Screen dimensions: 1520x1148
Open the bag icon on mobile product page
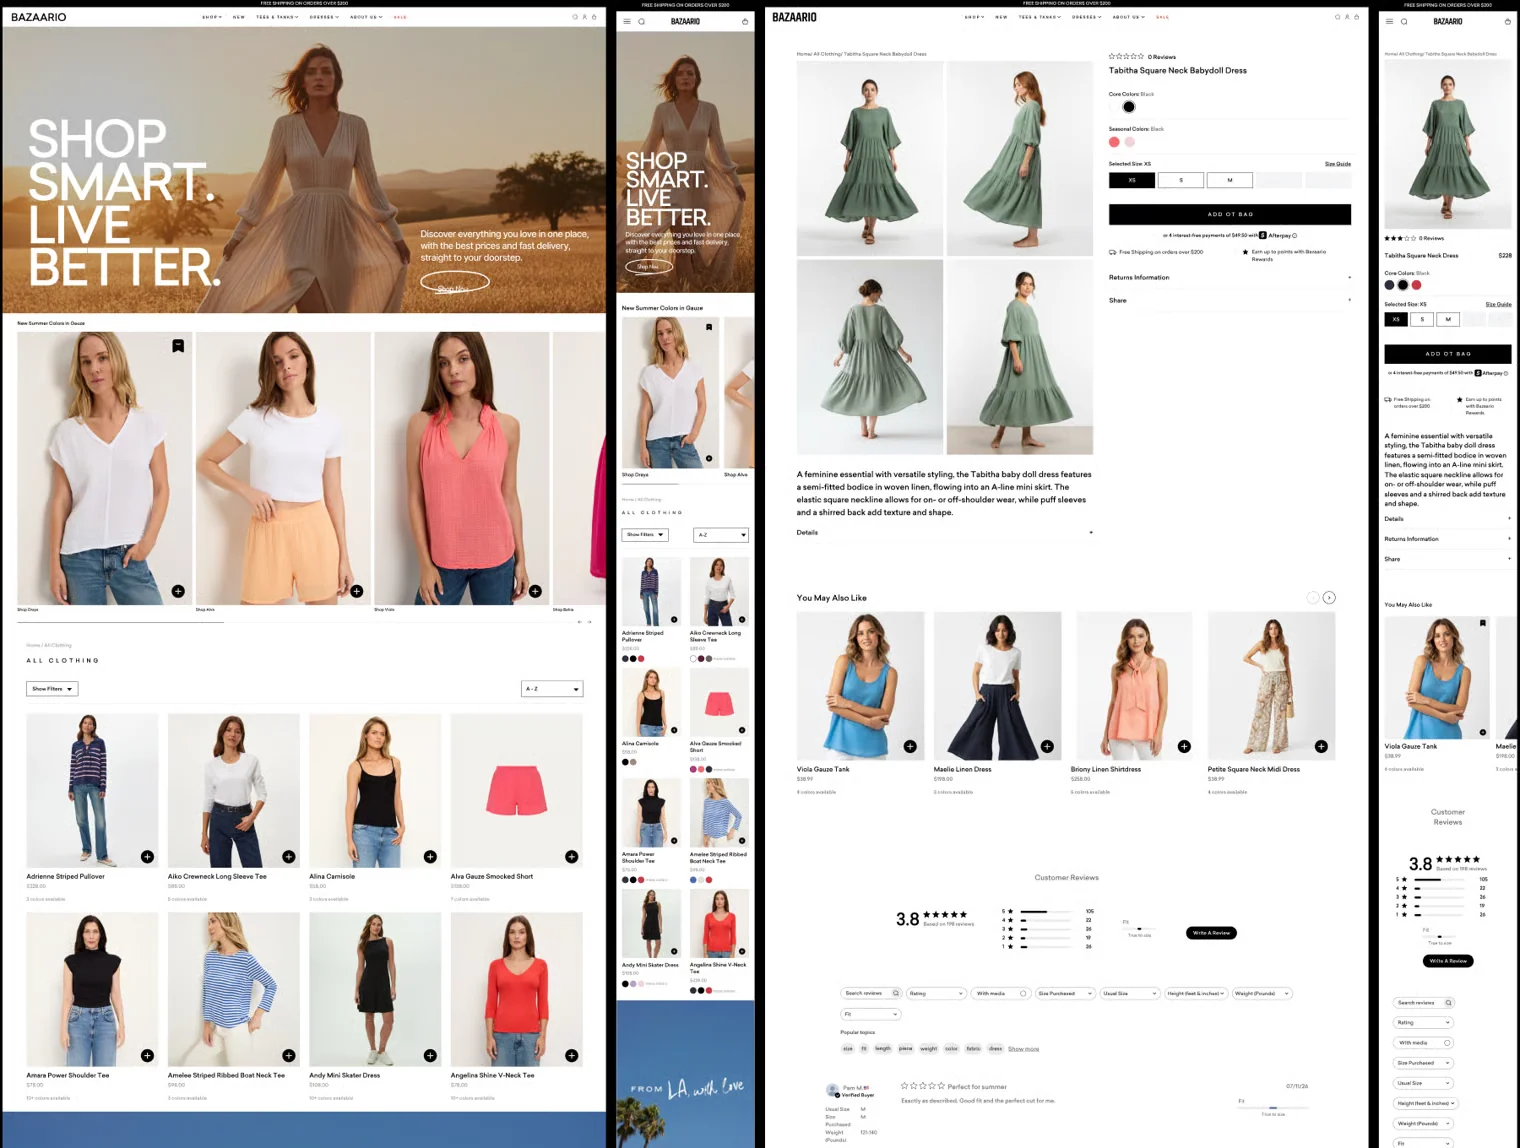coord(1508,21)
